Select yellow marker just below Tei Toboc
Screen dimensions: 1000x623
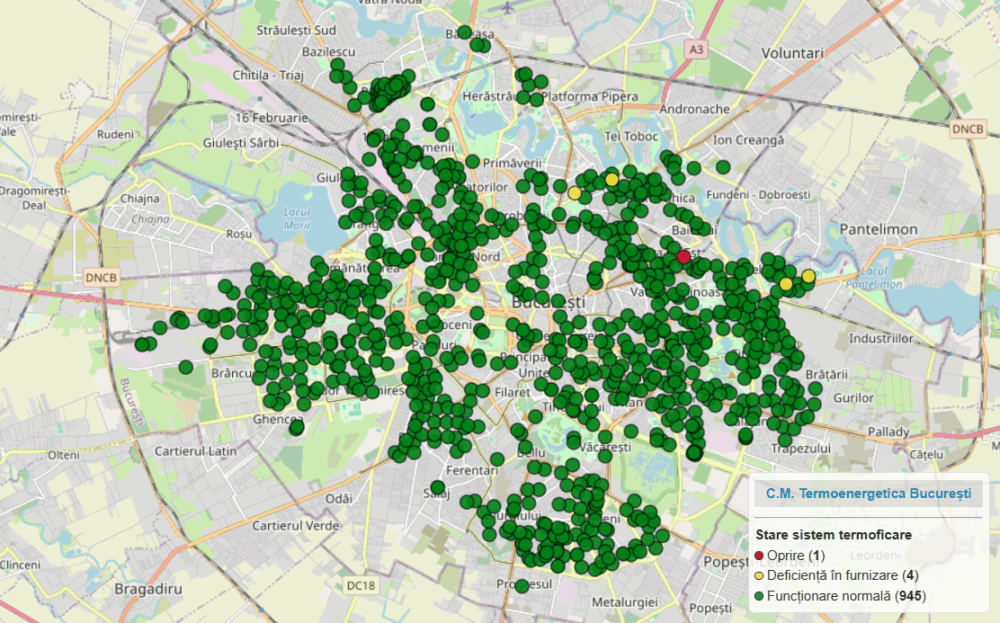(611, 179)
